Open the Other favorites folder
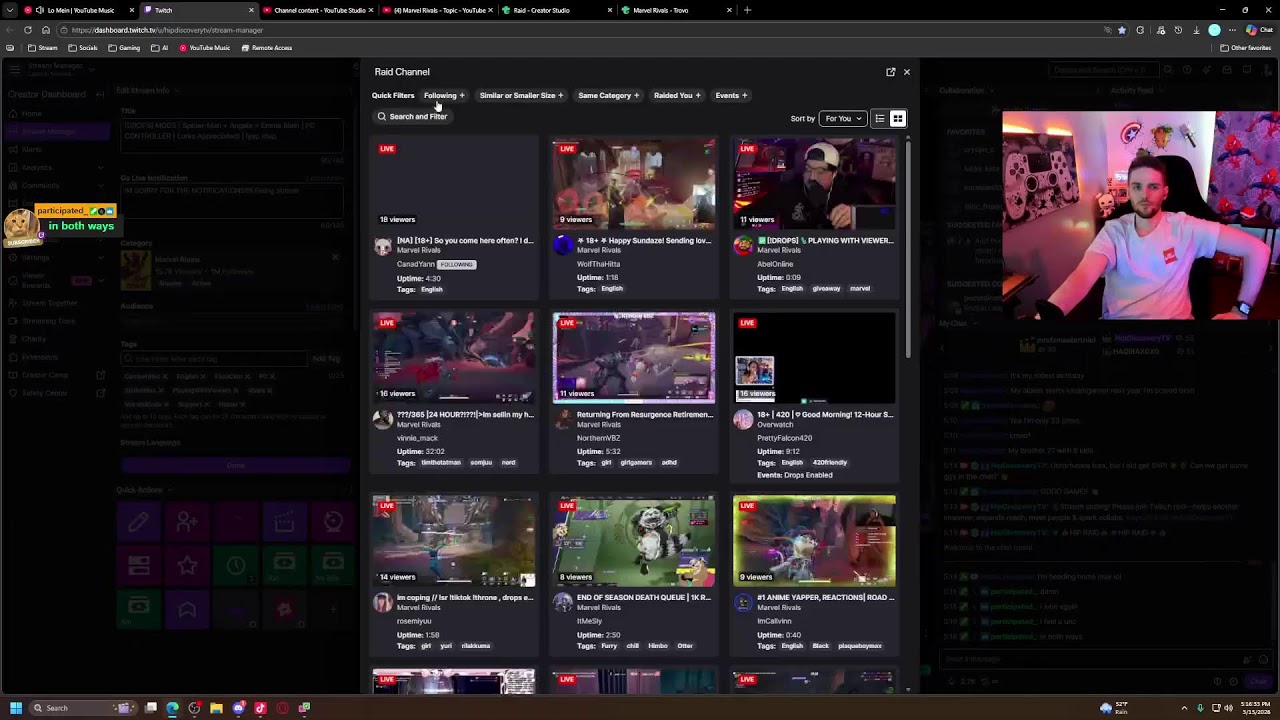This screenshot has height=720, width=1280. click(1245, 48)
